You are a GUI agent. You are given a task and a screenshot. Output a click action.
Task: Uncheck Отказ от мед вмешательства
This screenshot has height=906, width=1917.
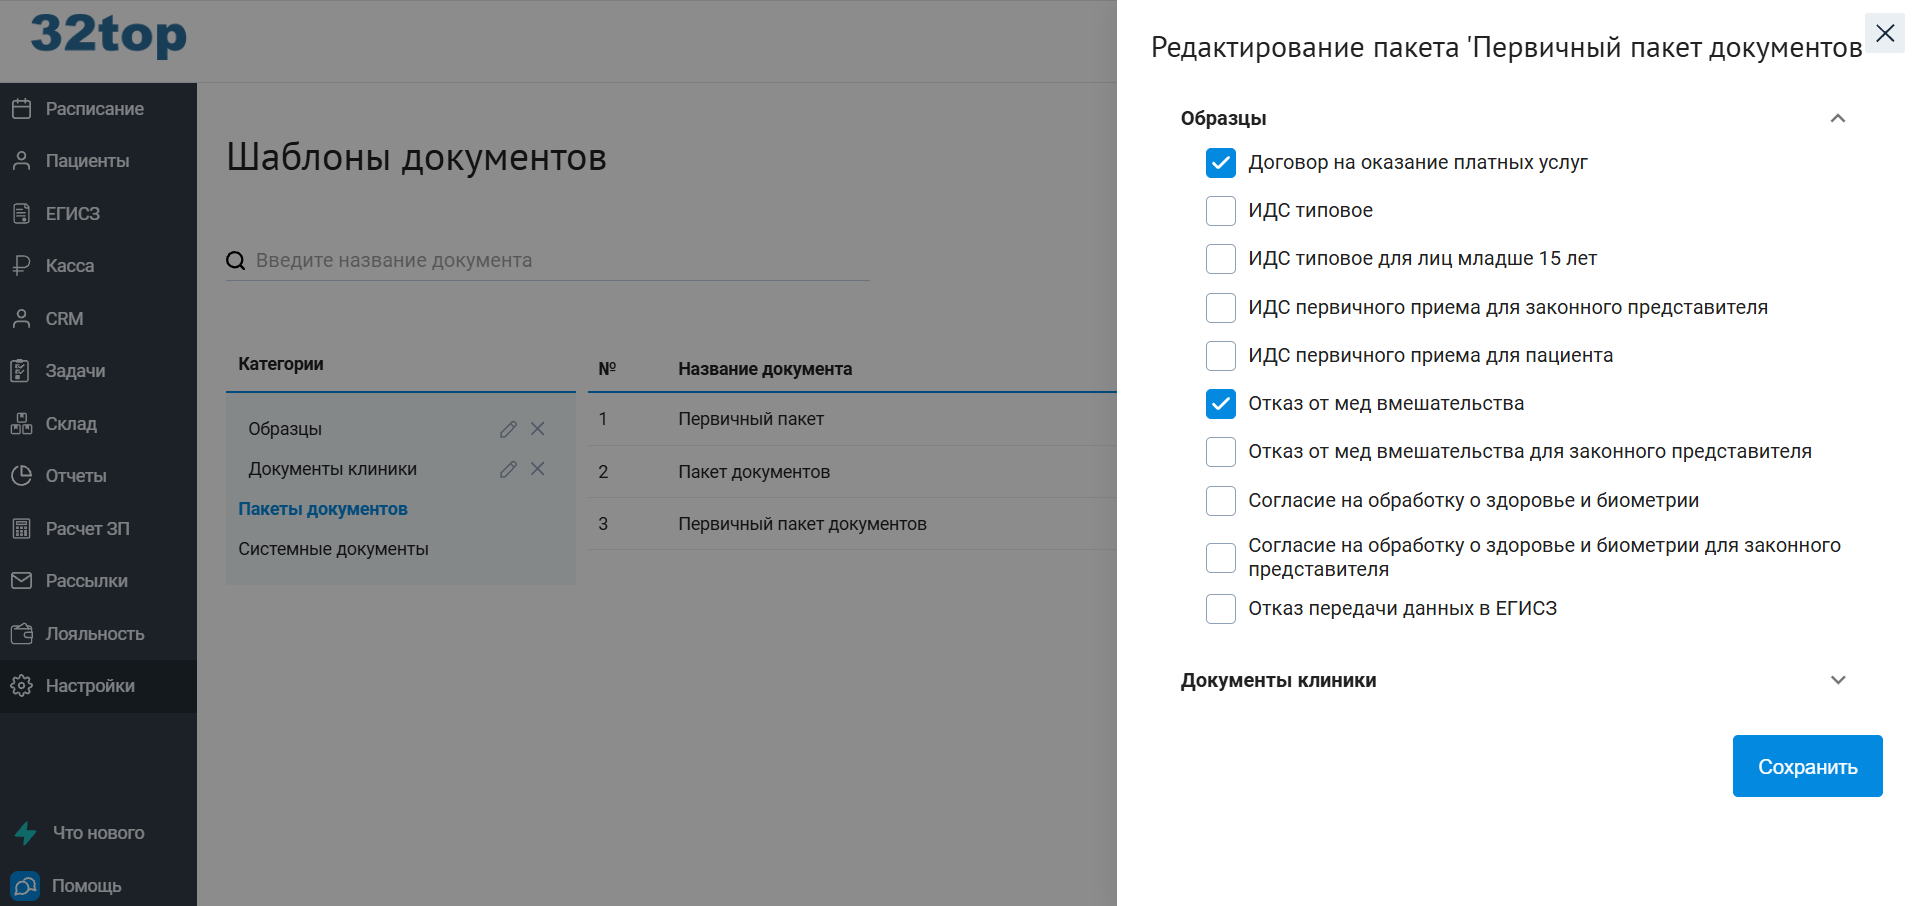[1220, 404]
